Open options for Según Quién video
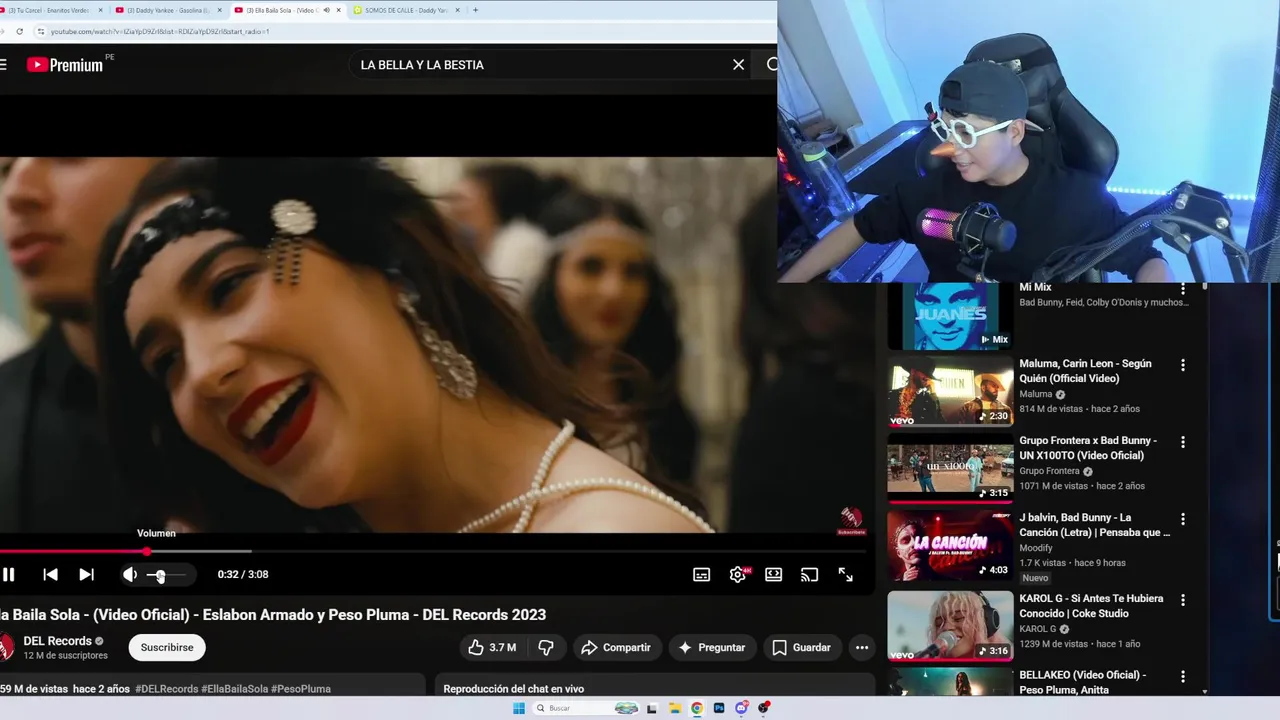The height and width of the screenshot is (720, 1280). [1183, 365]
